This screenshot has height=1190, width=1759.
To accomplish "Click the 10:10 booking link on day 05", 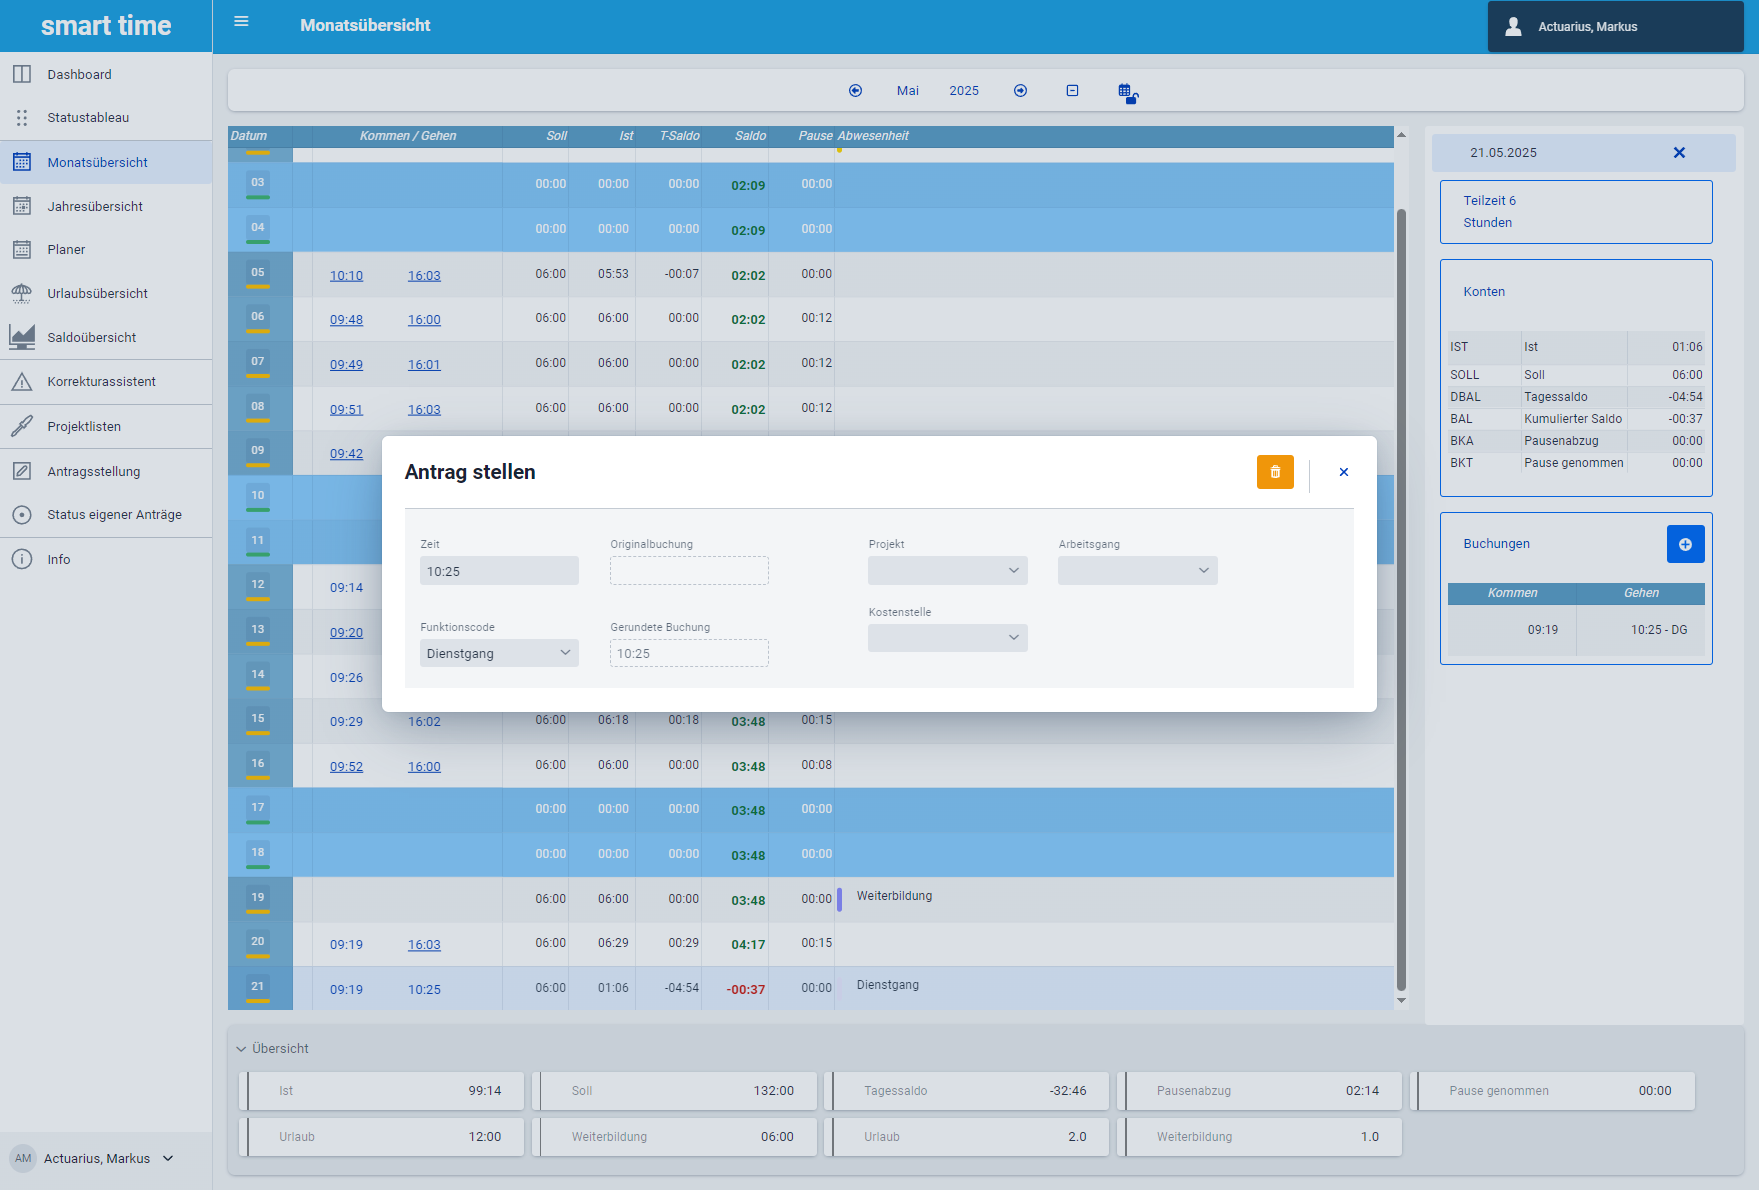I will click(346, 276).
